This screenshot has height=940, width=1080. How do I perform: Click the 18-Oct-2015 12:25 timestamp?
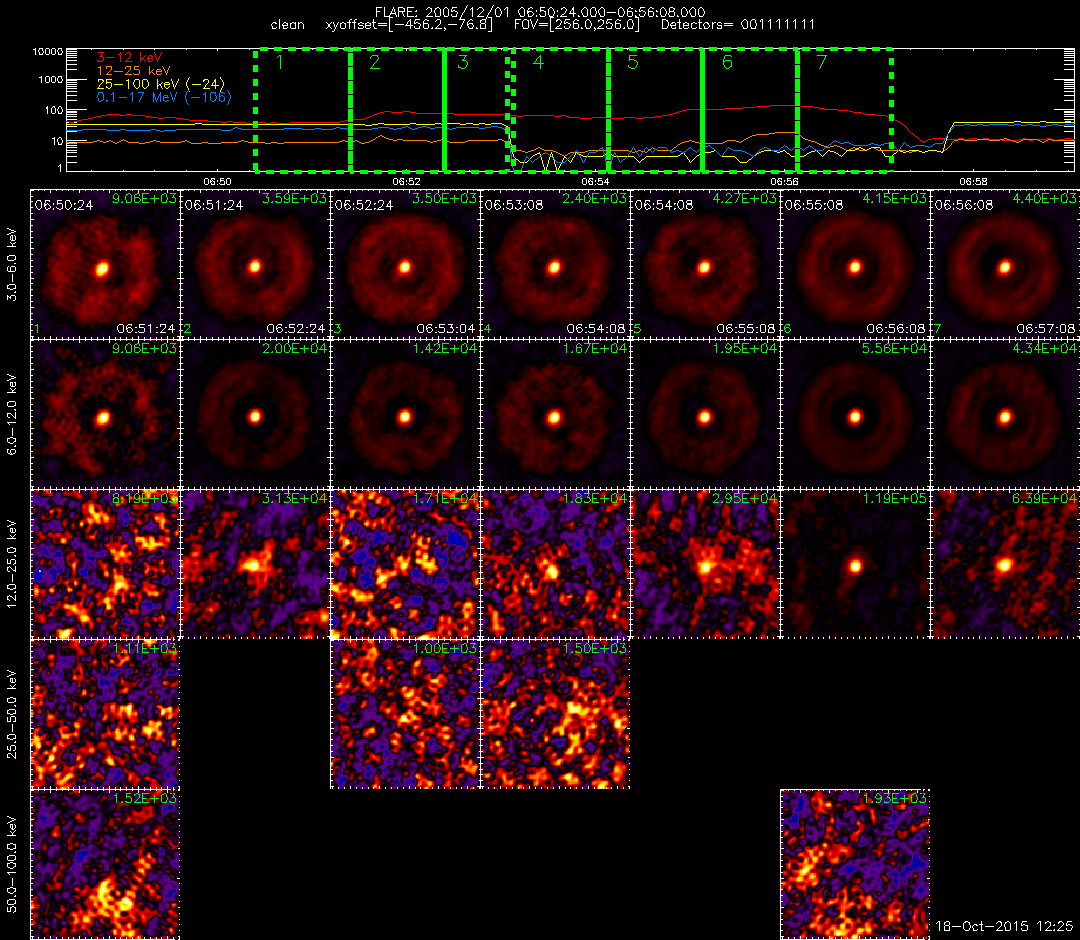(x=1004, y=926)
